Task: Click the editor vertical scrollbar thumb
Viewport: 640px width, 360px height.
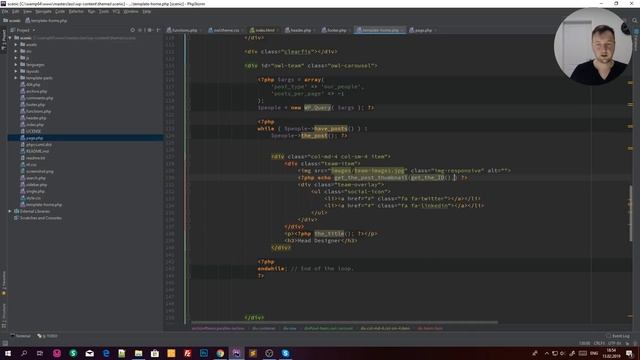Action: 630,212
